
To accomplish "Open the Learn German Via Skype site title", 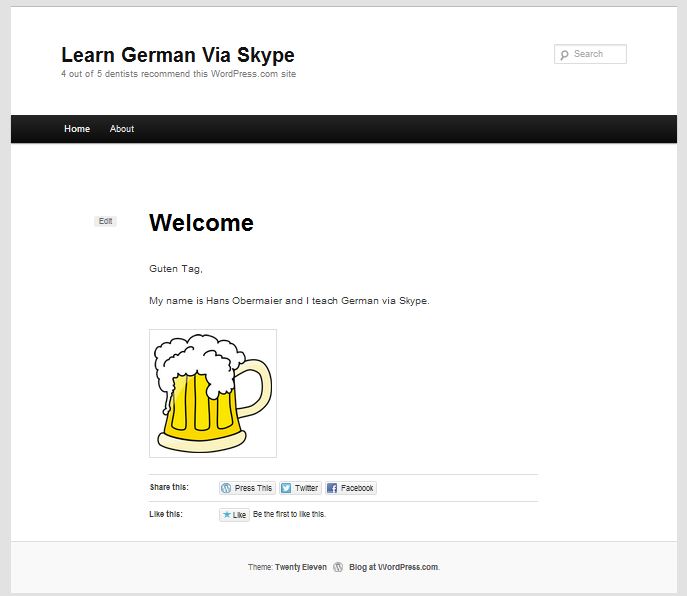I will (x=178, y=55).
